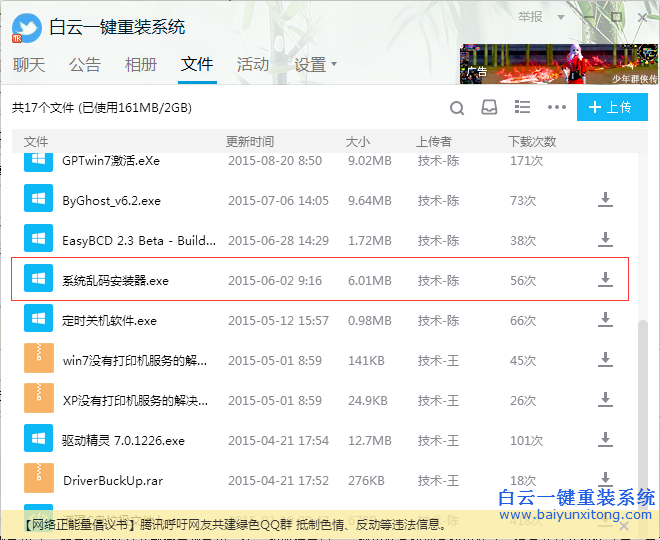Click the 举报 report link
Viewport: 660px width, 540px height.
coord(530,17)
